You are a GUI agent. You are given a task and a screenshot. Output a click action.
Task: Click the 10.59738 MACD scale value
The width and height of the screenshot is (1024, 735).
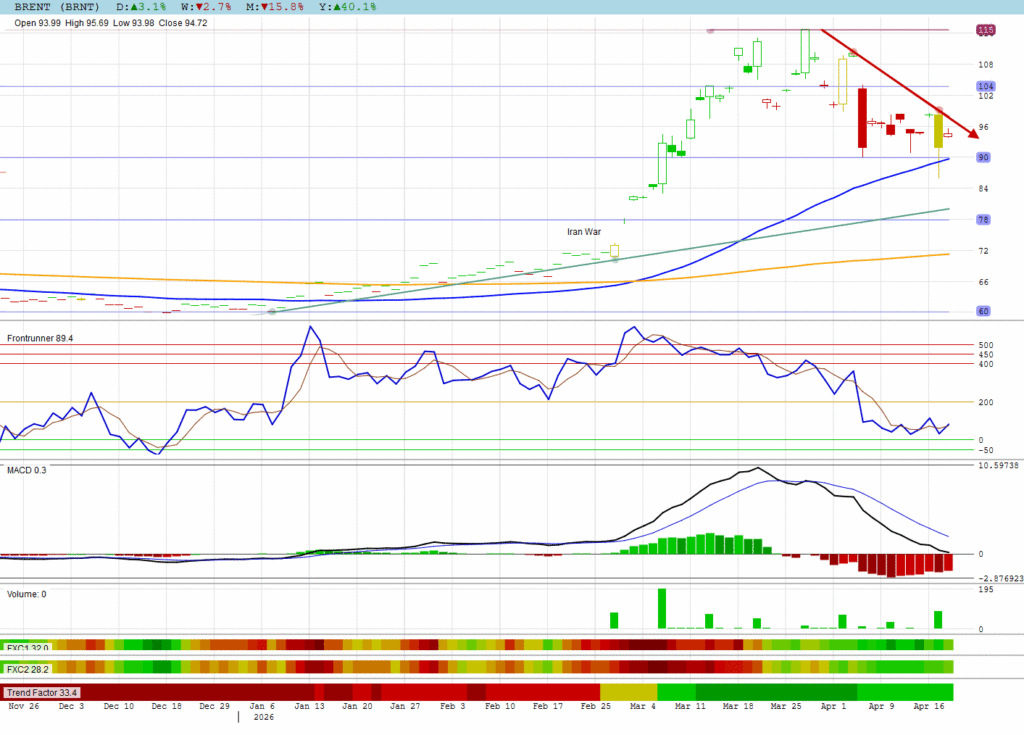996,465
